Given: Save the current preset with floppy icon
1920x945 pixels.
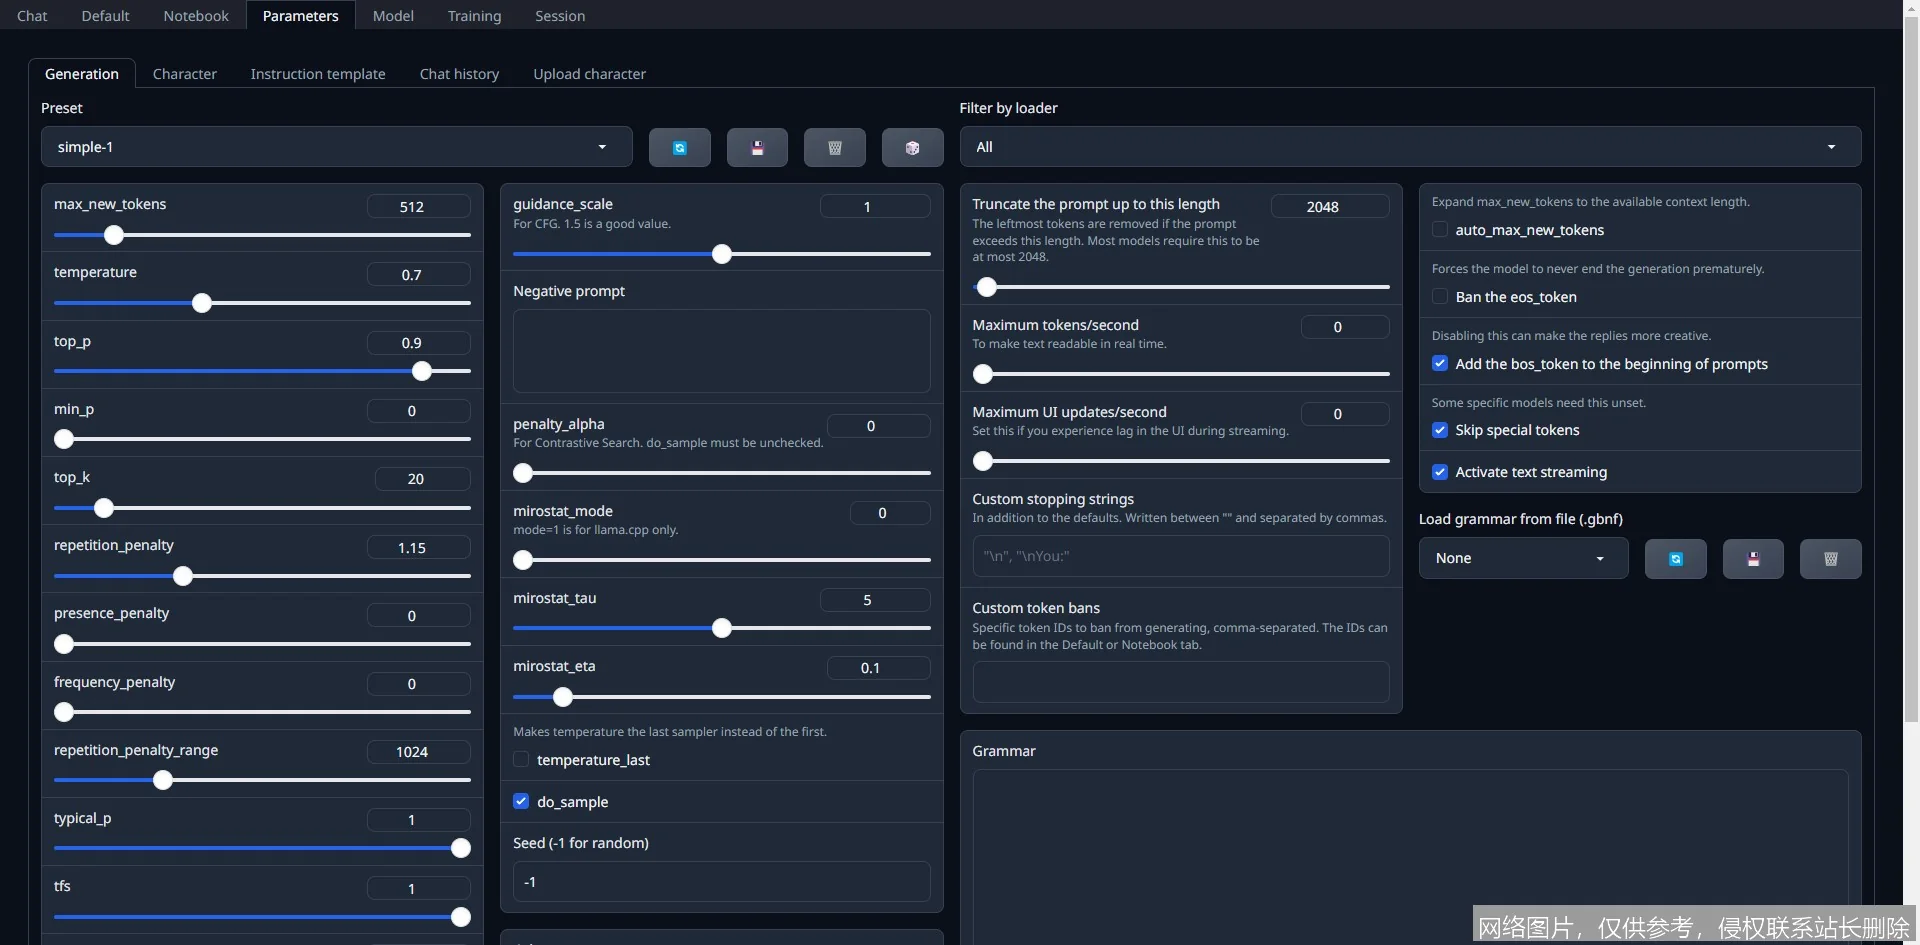Looking at the screenshot, I should (x=757, y=148).
